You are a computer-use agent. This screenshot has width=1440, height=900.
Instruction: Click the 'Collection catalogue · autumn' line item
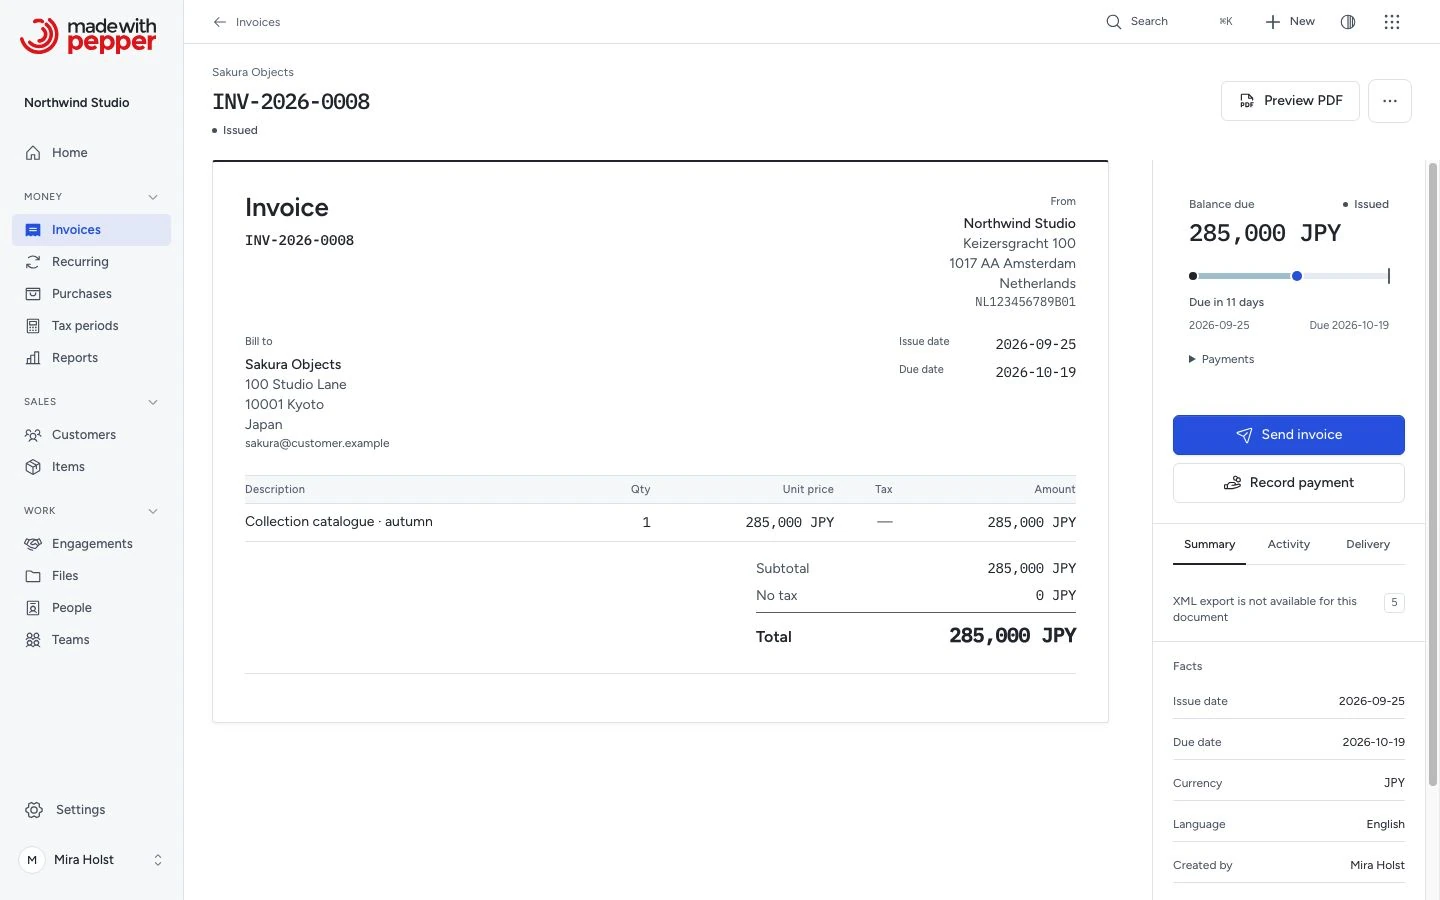coord(339,522)
